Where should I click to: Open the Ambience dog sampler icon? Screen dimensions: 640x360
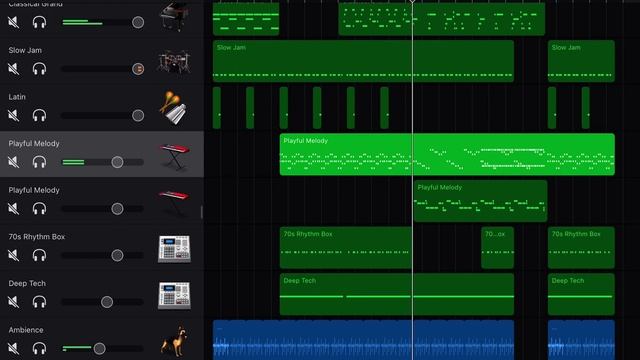pyautogui.click(x=174, y=342)
